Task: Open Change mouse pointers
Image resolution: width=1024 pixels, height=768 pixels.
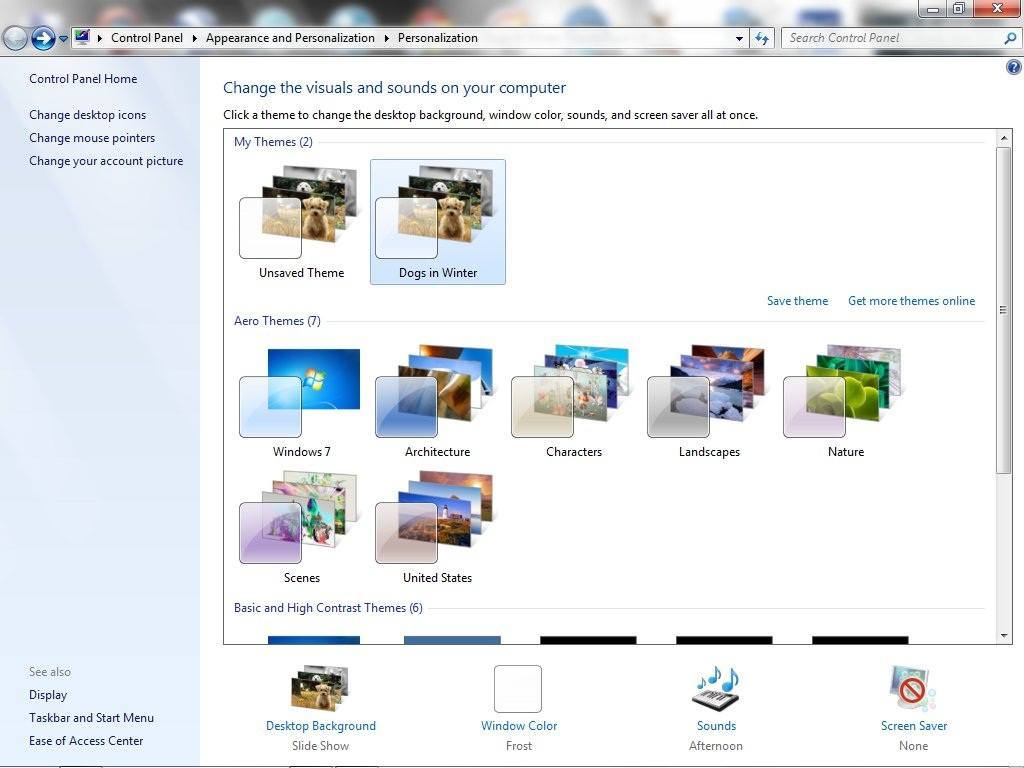Action: [x=92, y=138]
